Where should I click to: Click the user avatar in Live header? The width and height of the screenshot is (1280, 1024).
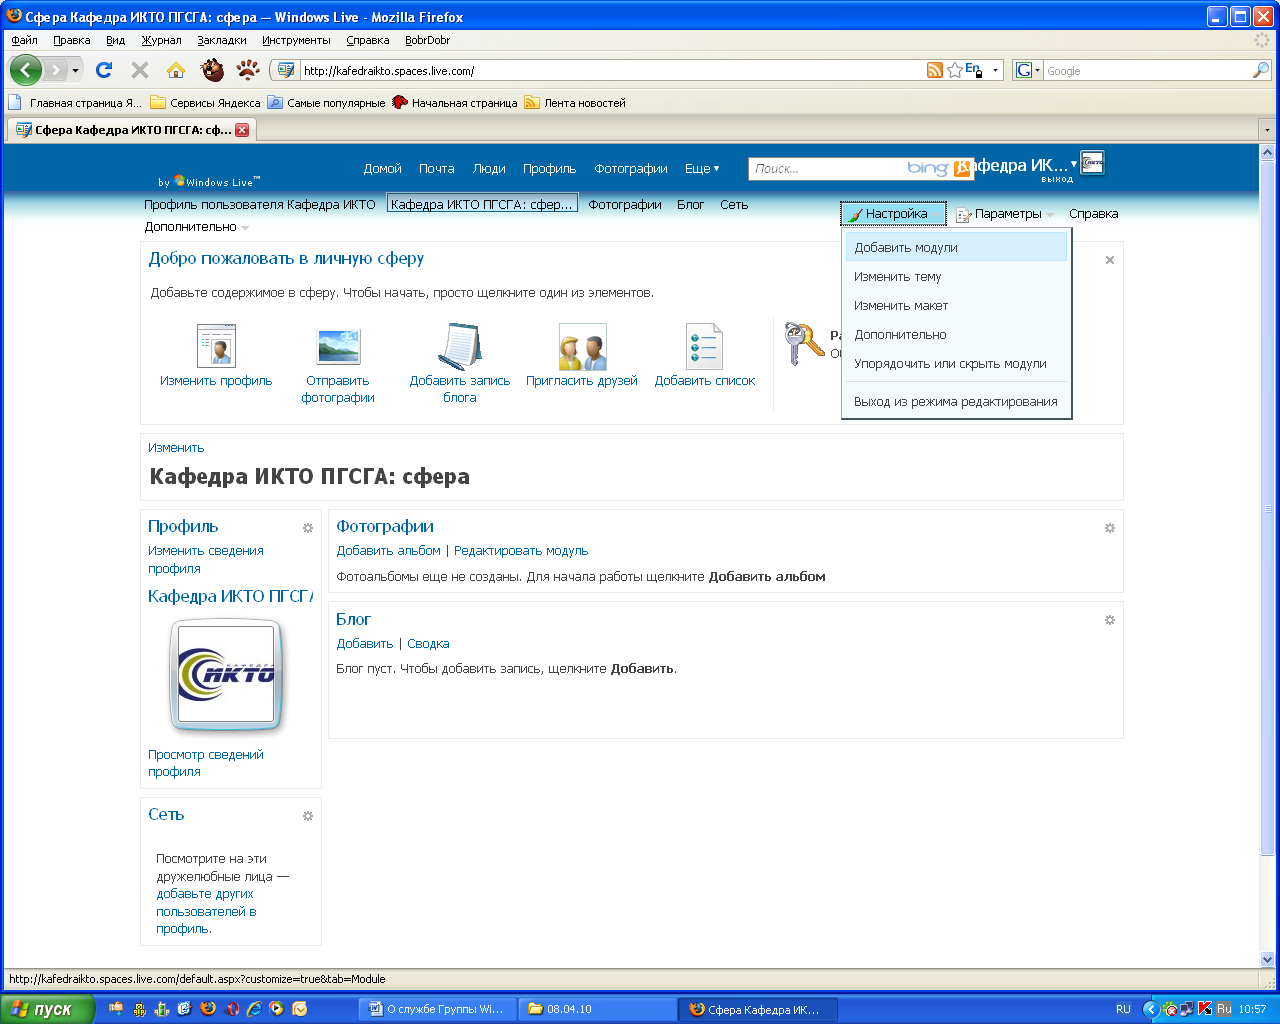(x=1092, y=164)
